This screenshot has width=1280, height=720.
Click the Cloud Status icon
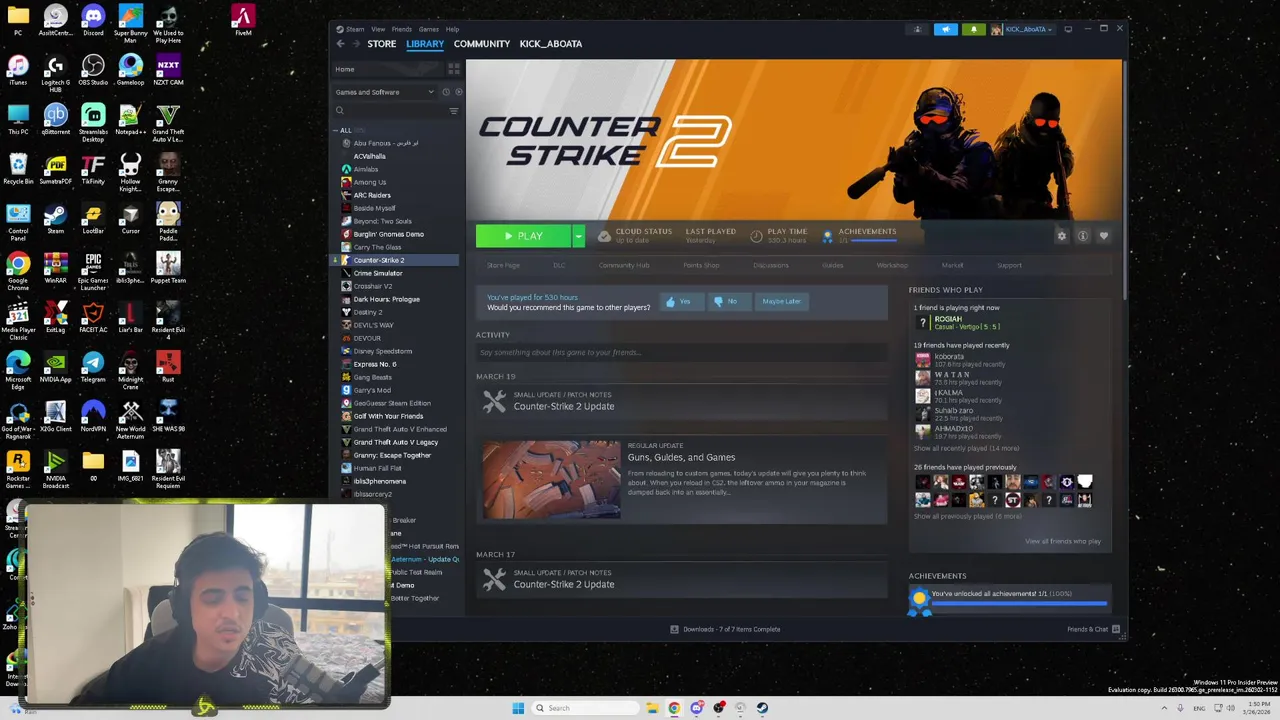coord(604,236)
